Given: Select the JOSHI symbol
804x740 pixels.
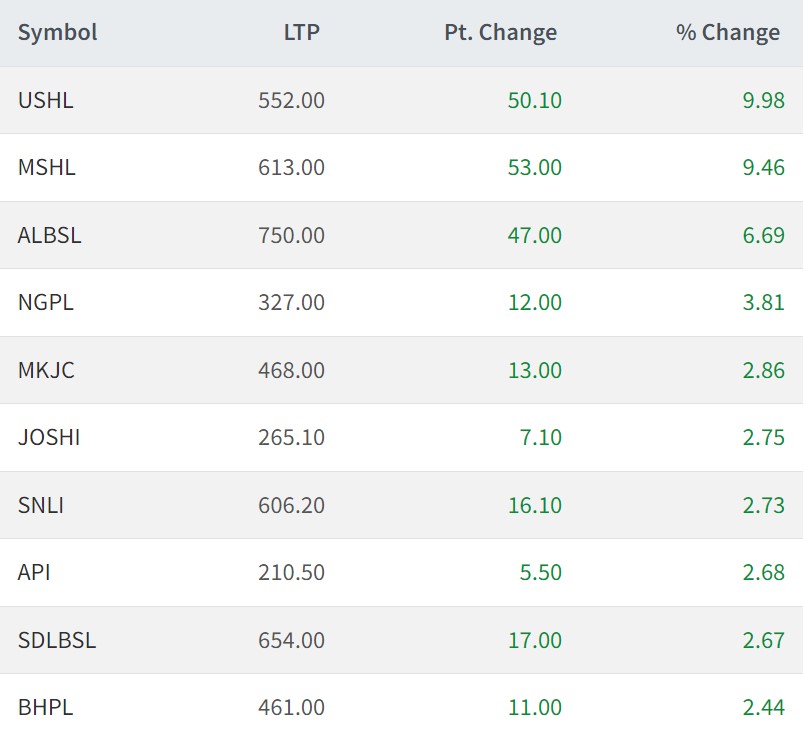Looking at the screenshot, I should click(49, 437).
